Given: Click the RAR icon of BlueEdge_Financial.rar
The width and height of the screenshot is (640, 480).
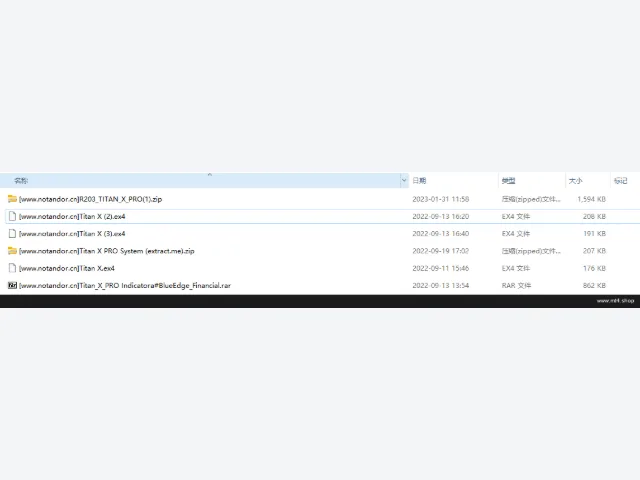Looking at the screenshot, I should 12,285.
